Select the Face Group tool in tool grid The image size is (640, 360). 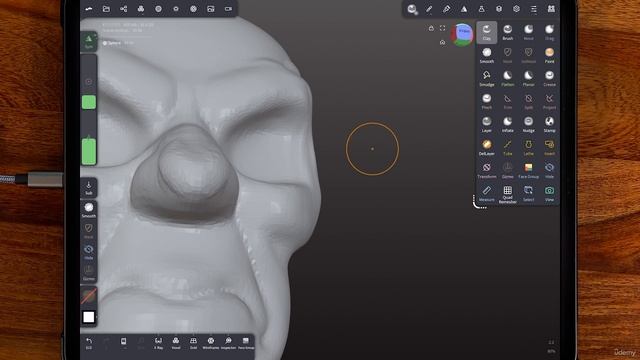(x=529, y=171)
